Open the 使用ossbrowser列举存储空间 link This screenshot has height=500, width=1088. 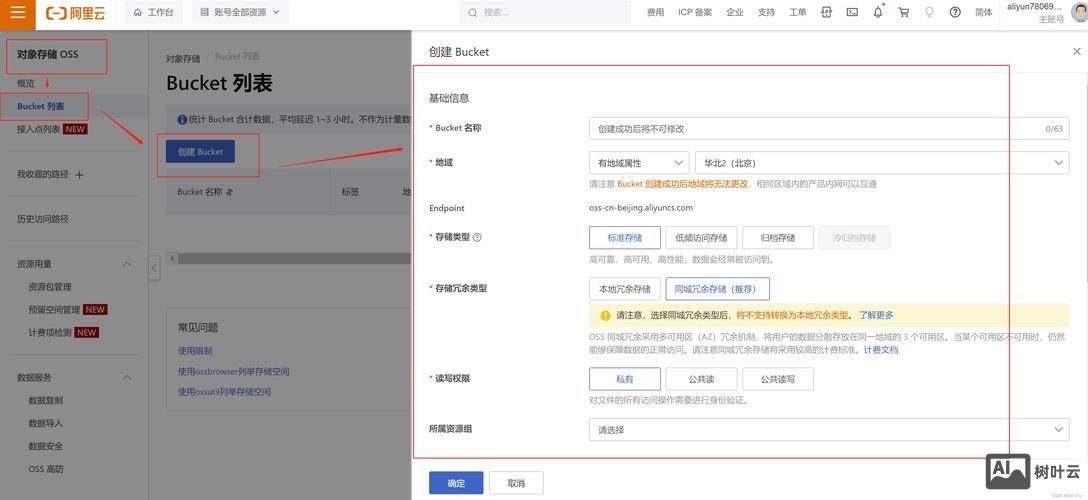point(234,372)
